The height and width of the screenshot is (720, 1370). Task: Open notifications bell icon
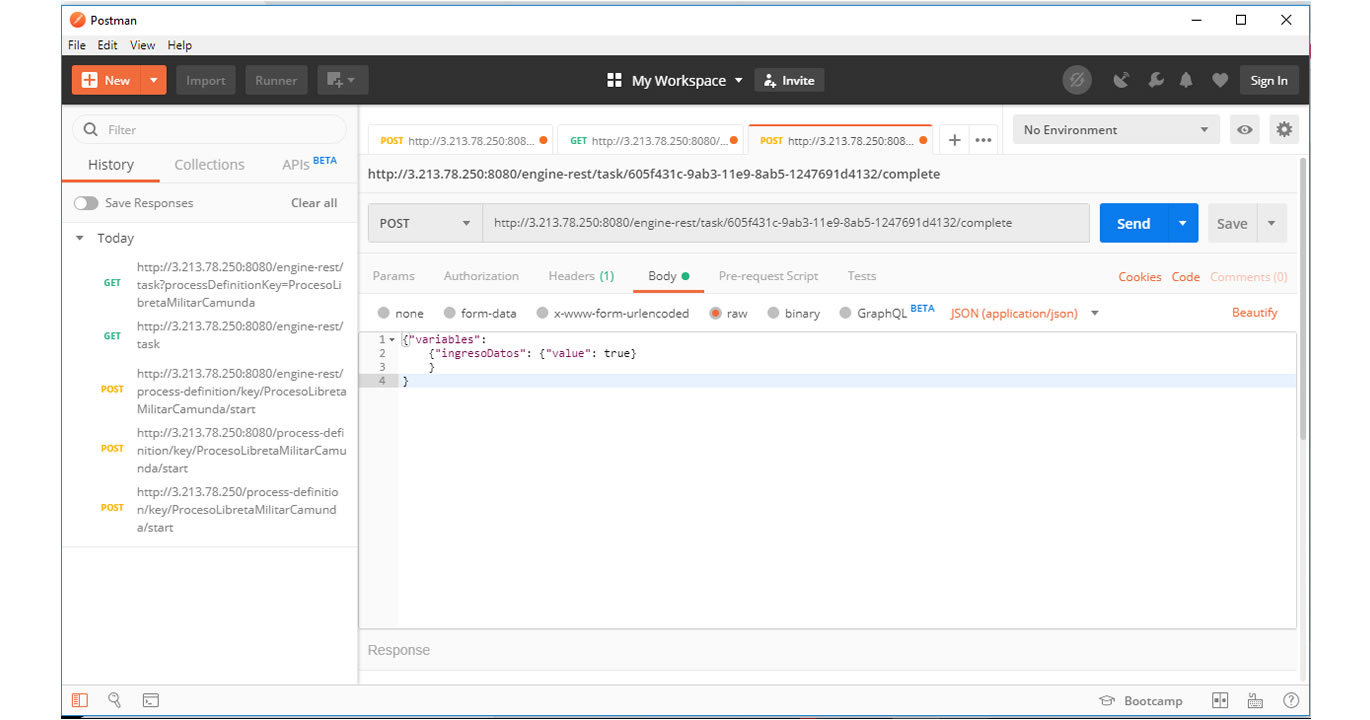click(1186, 80)
